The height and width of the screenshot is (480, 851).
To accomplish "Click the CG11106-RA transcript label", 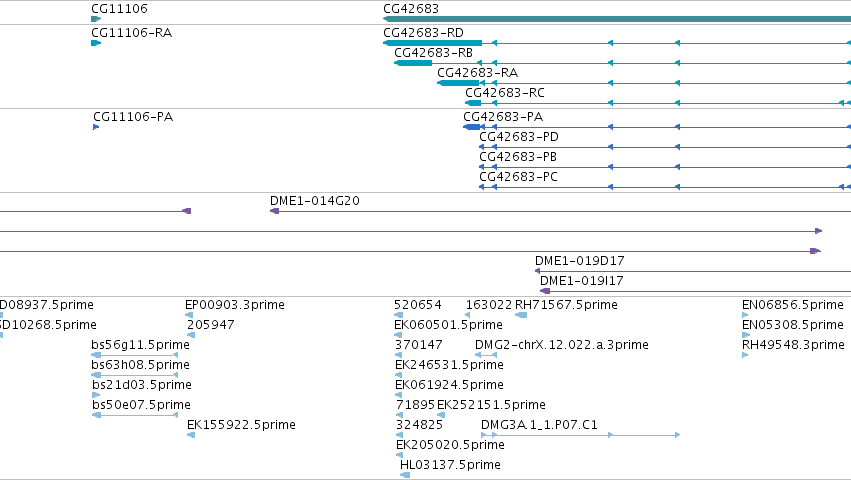I will pos(132,33).
